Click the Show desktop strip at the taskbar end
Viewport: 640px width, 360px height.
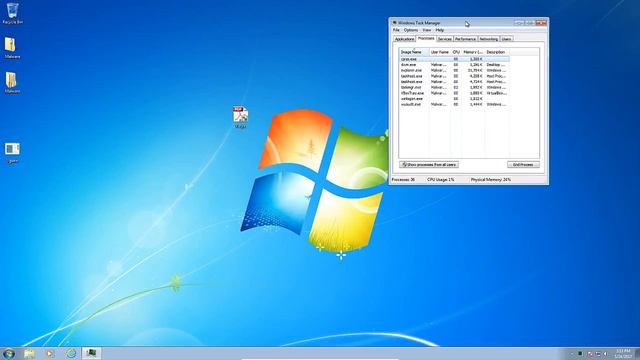(x=638, y=354)
